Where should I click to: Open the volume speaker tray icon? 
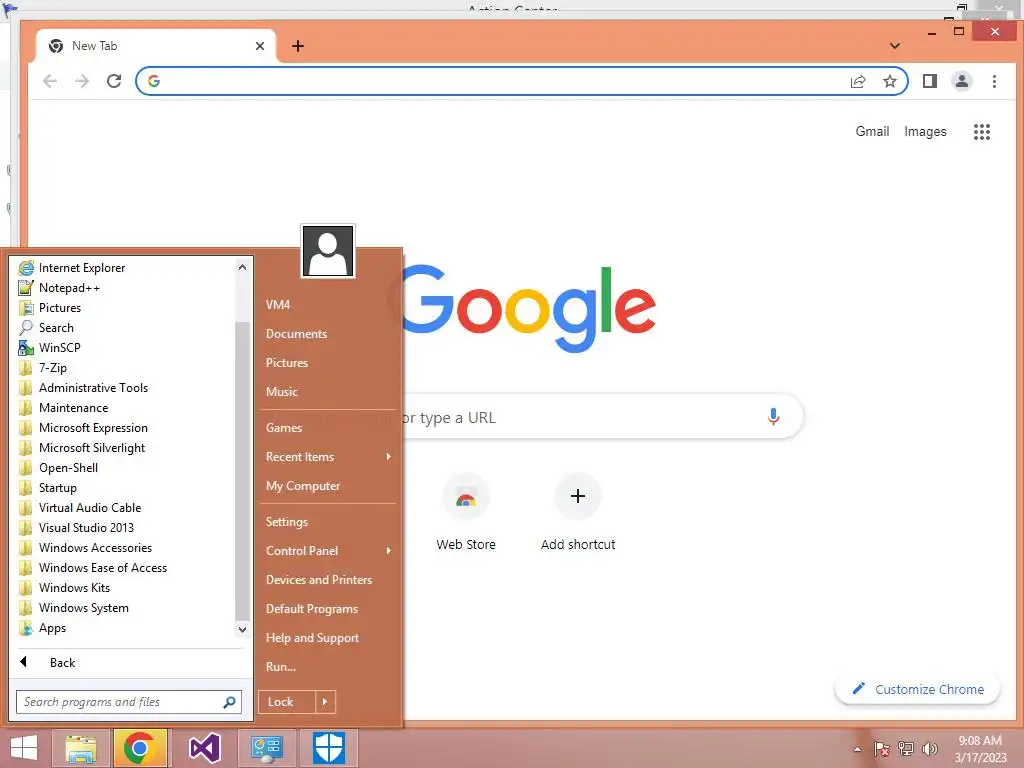(x=929, y=749)
